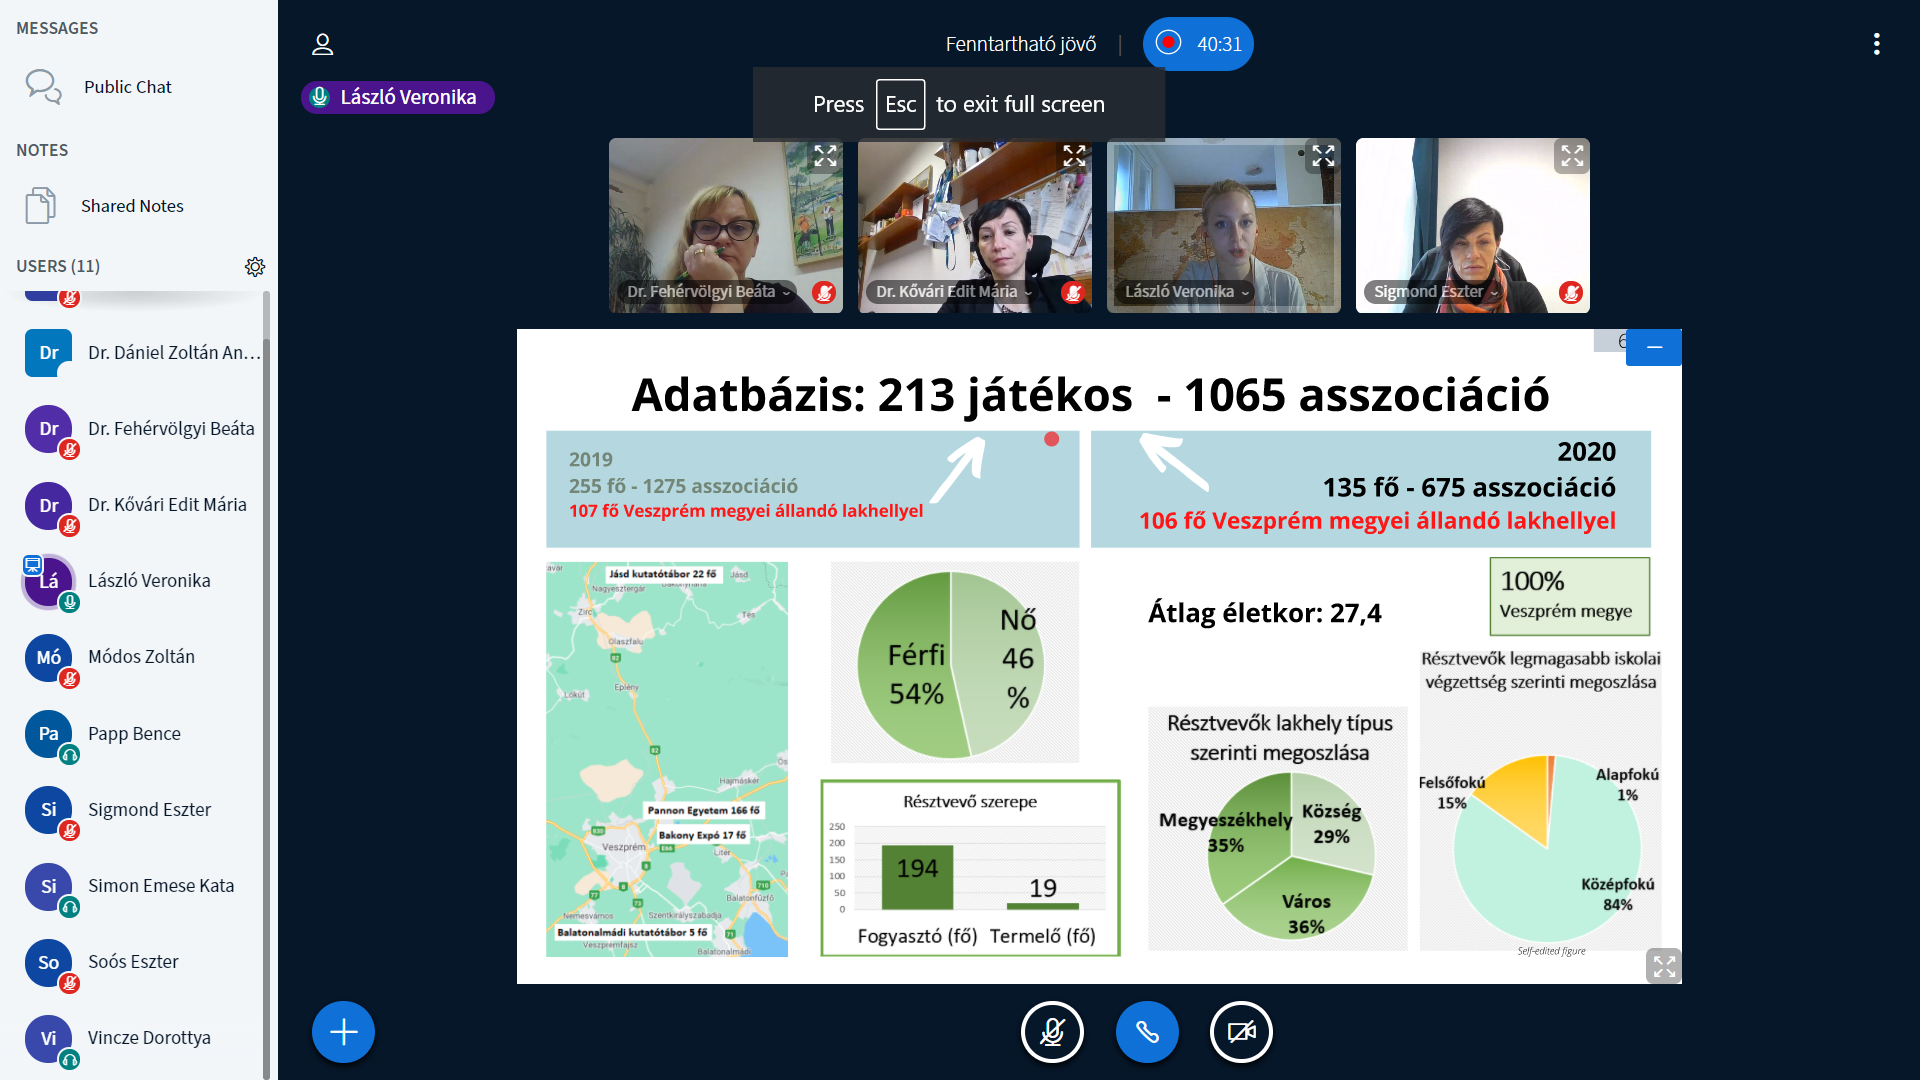1920x1080 pixels.
Task: Click the László Veronika talking indicator
Action: 397,97
